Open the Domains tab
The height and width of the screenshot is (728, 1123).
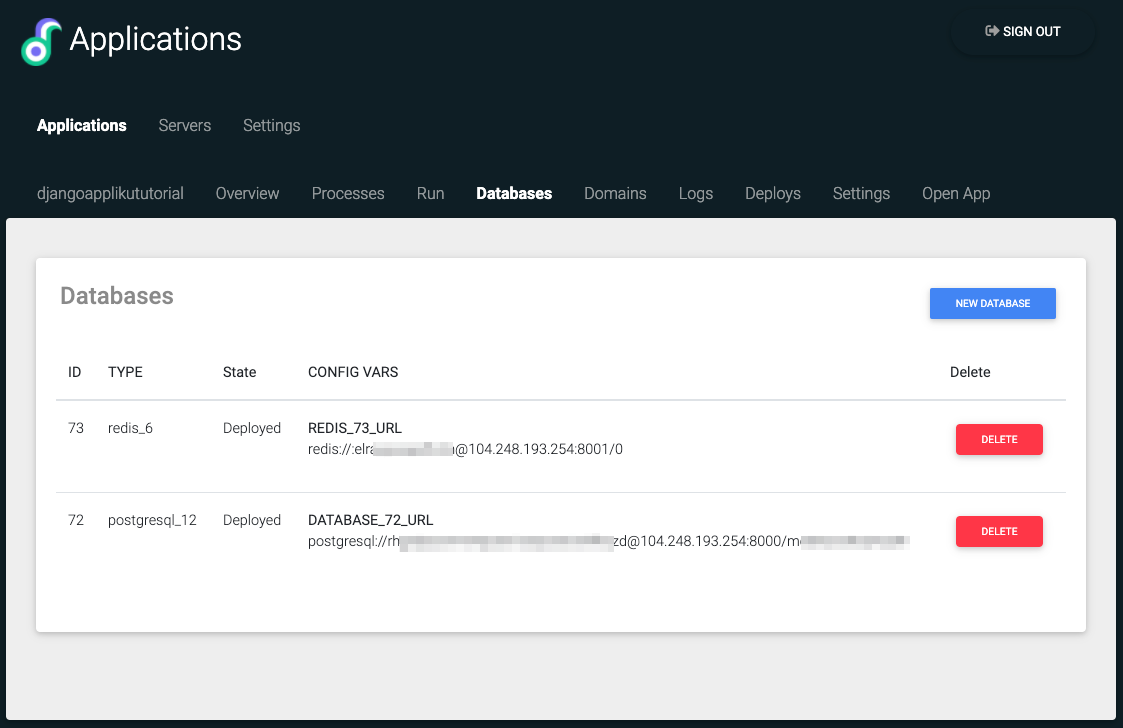click(x=615, y=194)
